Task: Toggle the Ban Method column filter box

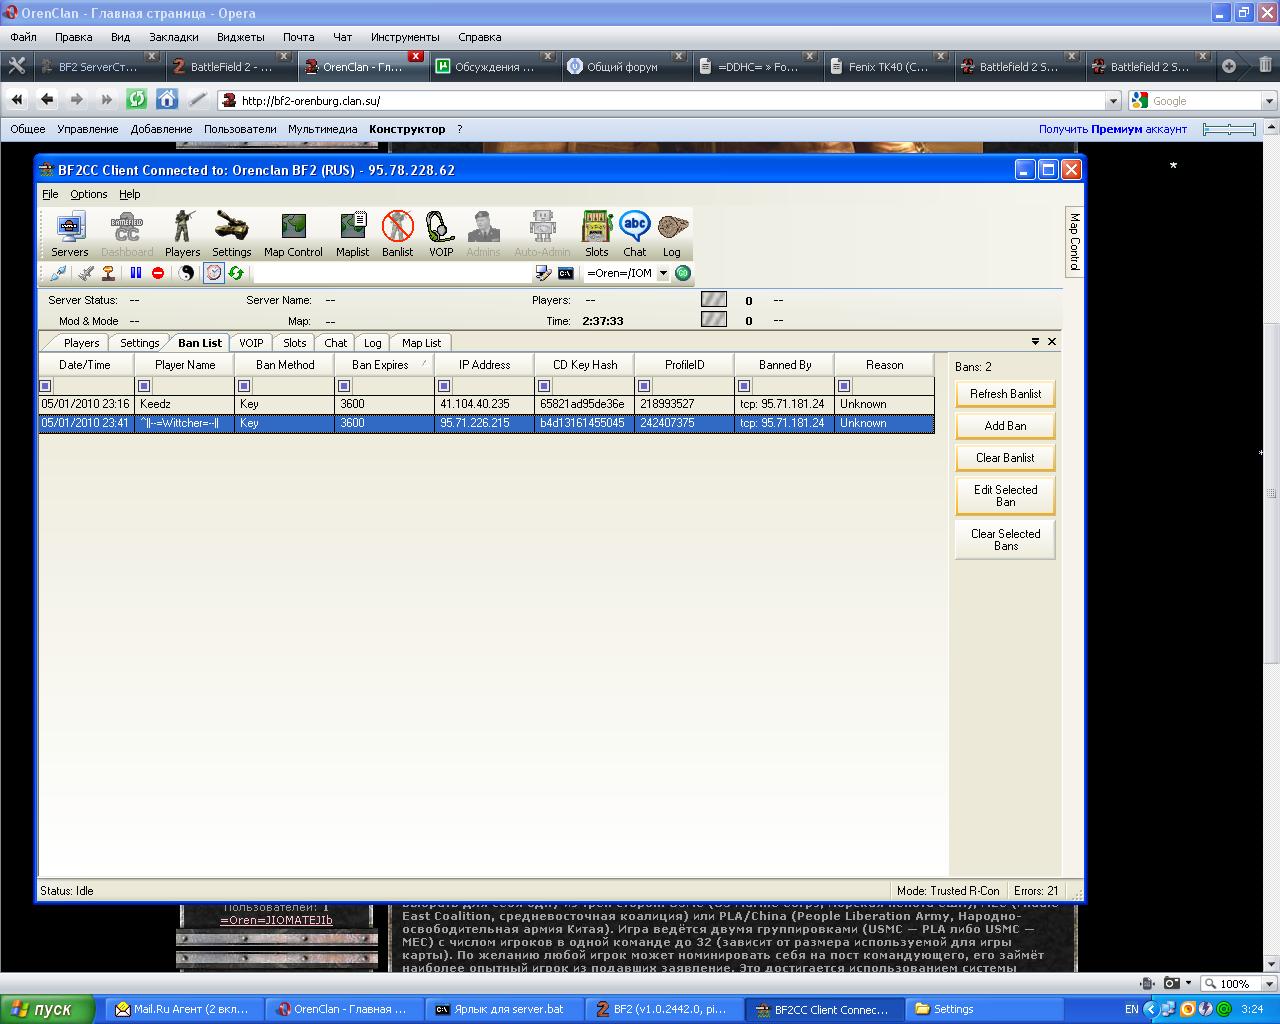Action: click(x=244, y=386)
